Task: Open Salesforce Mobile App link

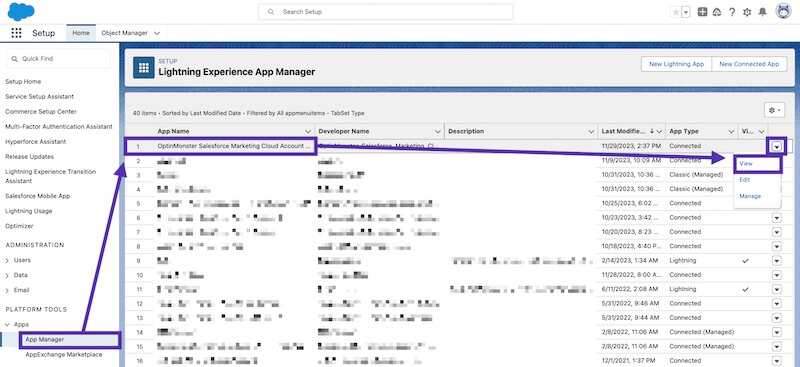Action: [x=38, y=196]
